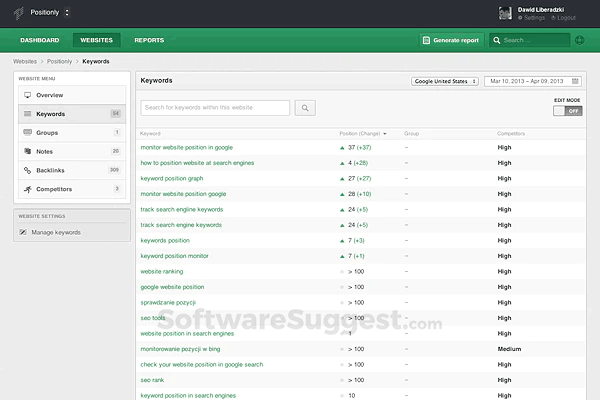Open the Reports tab
Image resolution: width=600 pixels, height=400 pixels.
point(149,41)
